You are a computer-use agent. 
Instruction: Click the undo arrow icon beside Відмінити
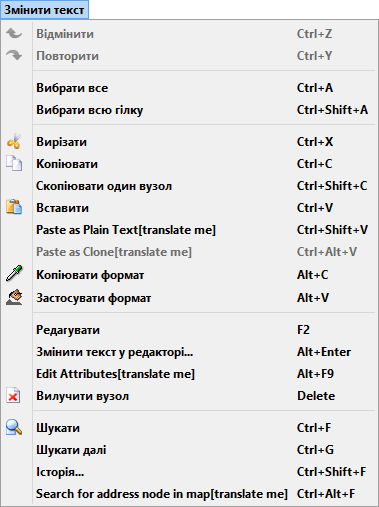click(14, 33)
